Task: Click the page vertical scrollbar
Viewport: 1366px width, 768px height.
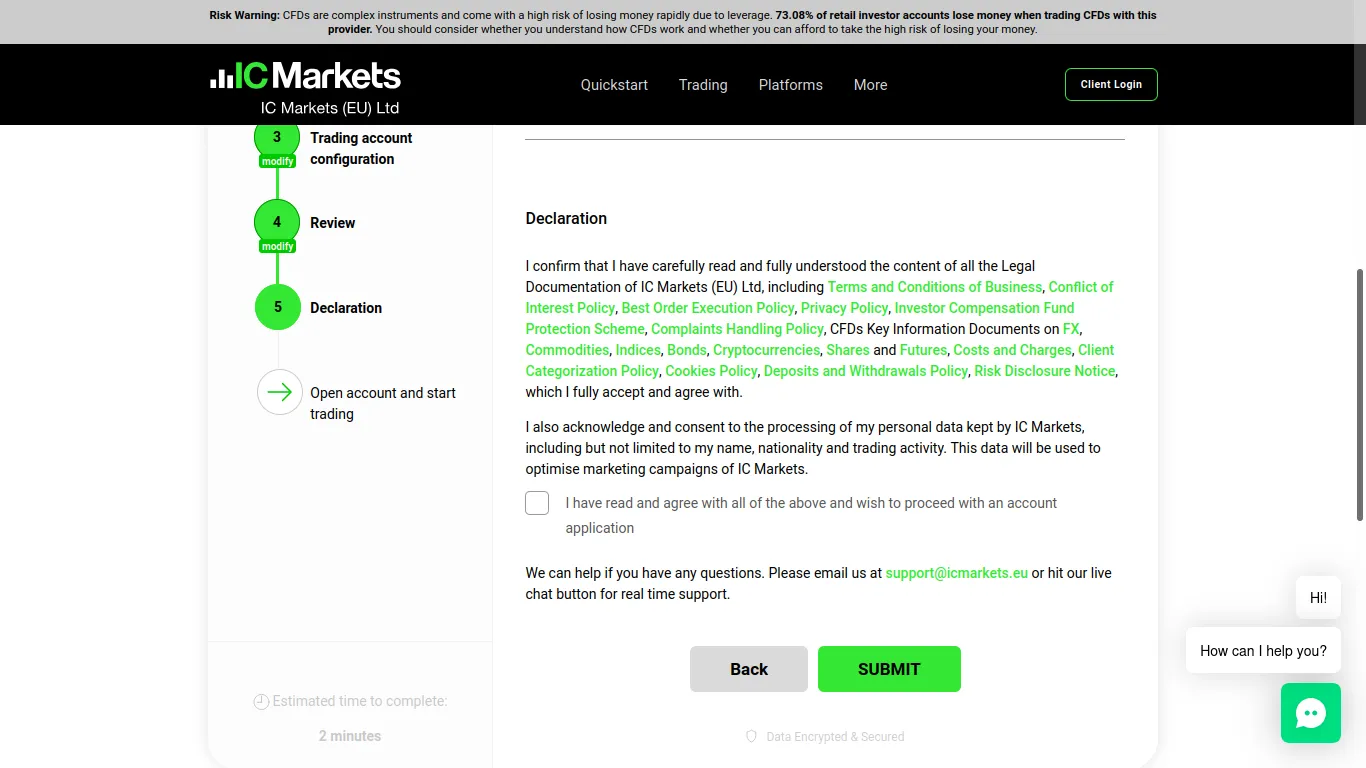Action: pos(1360,394)
